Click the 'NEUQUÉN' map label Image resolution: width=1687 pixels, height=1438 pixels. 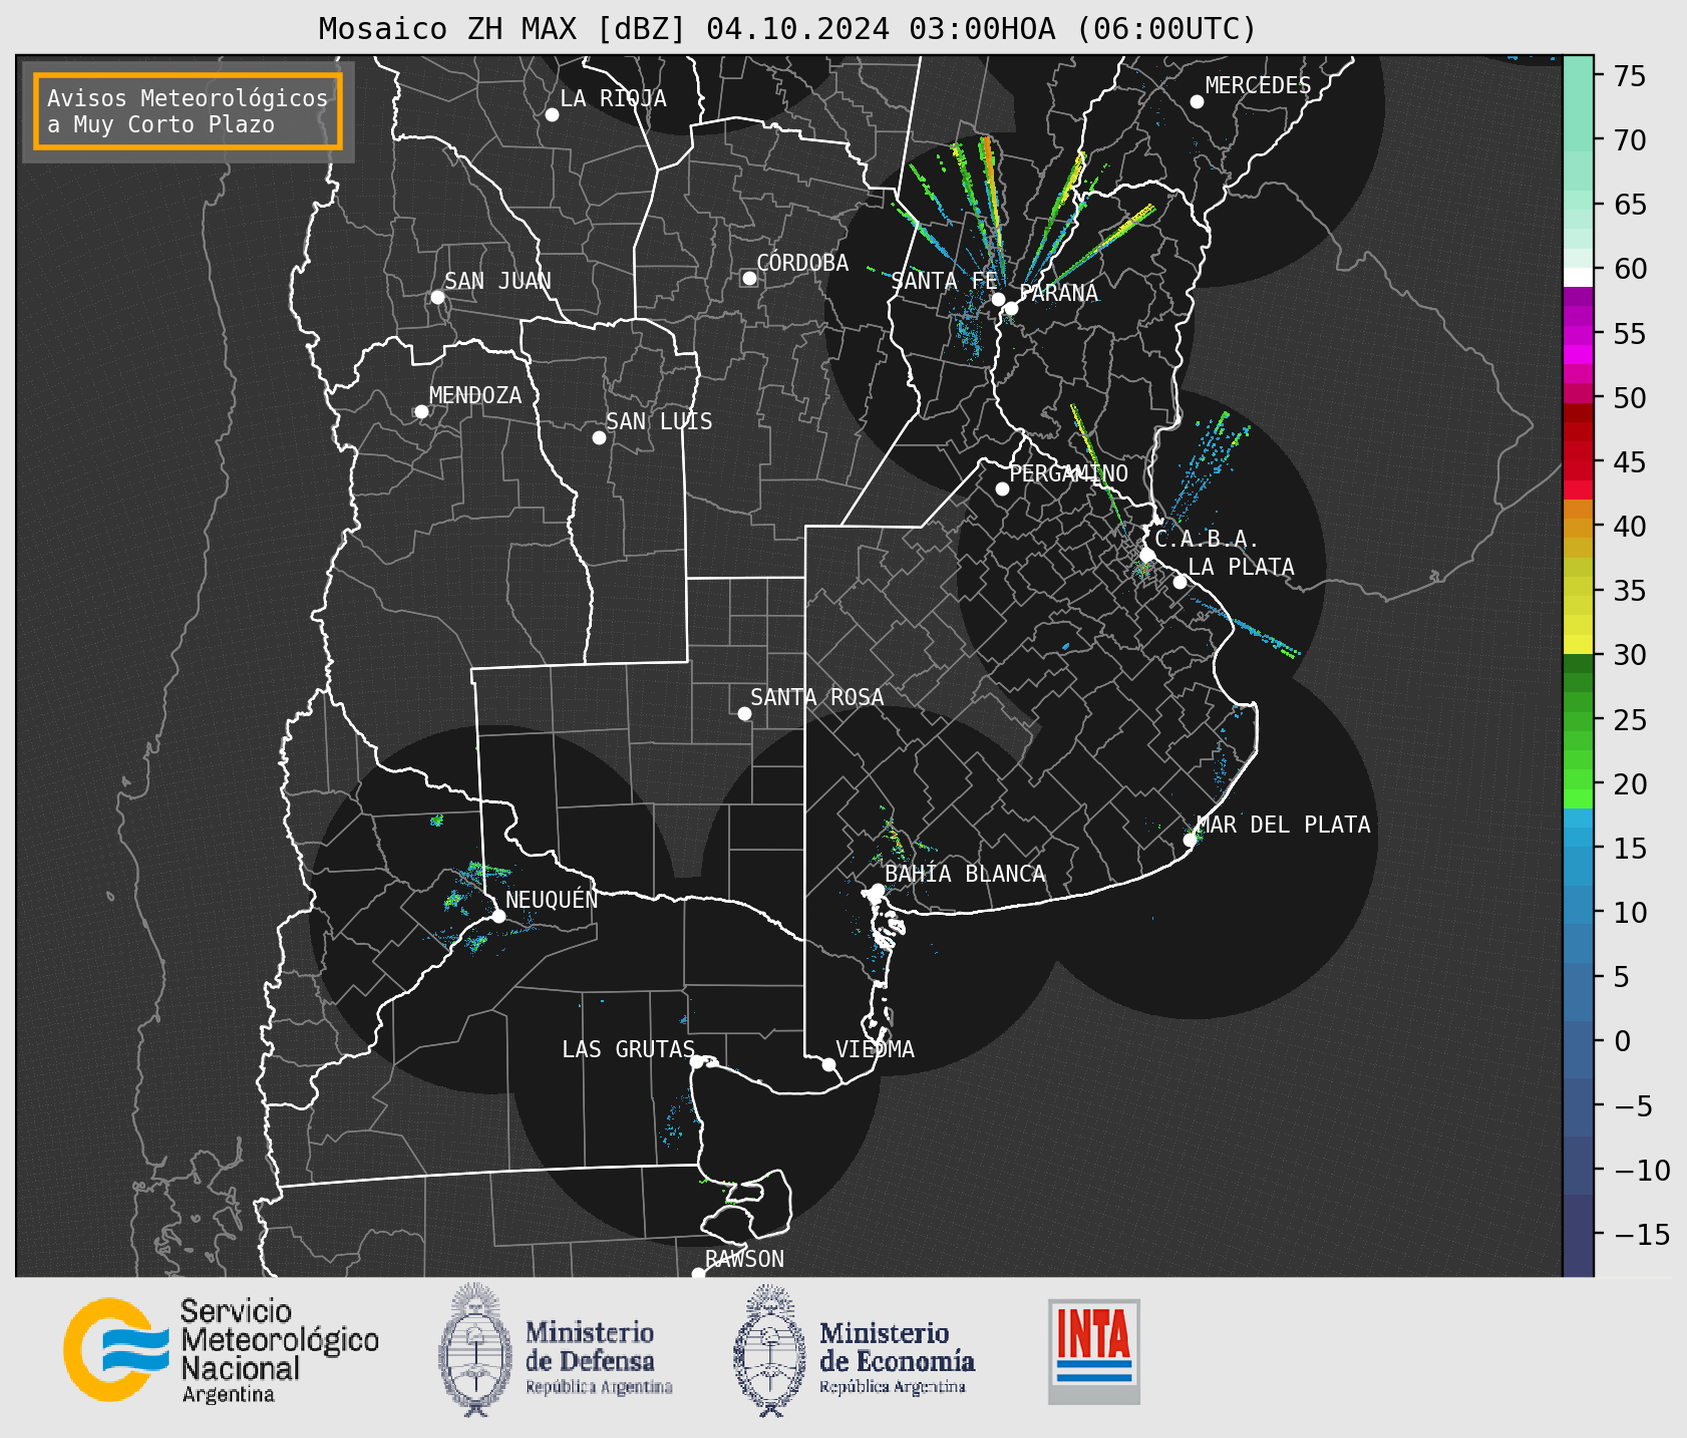551,900
